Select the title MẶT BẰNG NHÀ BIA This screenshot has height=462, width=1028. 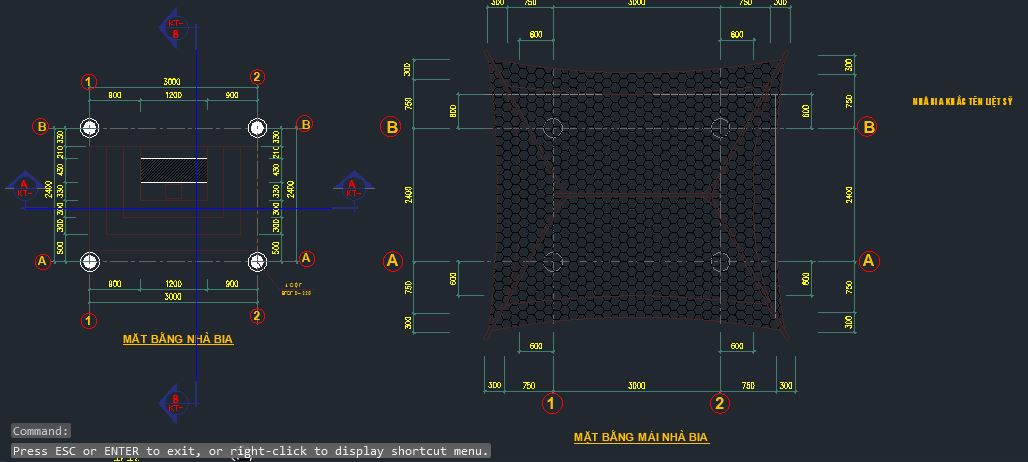[178, 339]
